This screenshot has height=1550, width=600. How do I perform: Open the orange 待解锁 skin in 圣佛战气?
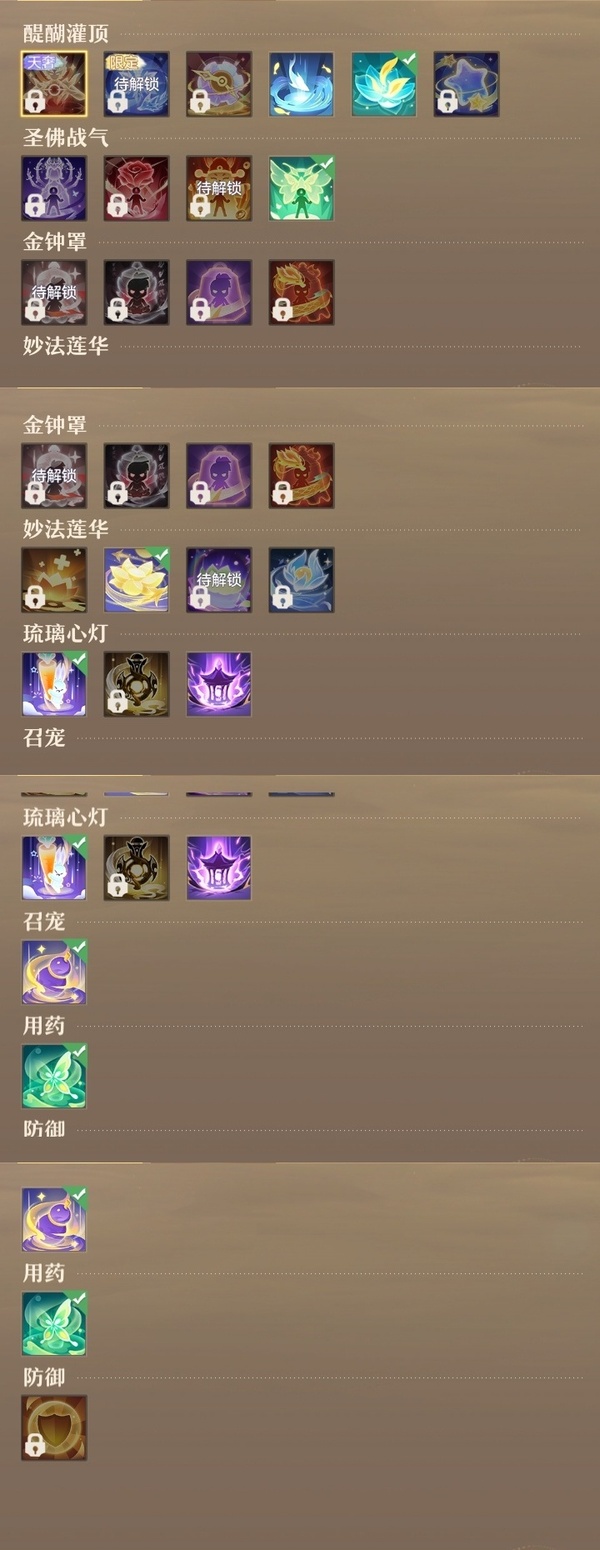click(x=219, y=188)
